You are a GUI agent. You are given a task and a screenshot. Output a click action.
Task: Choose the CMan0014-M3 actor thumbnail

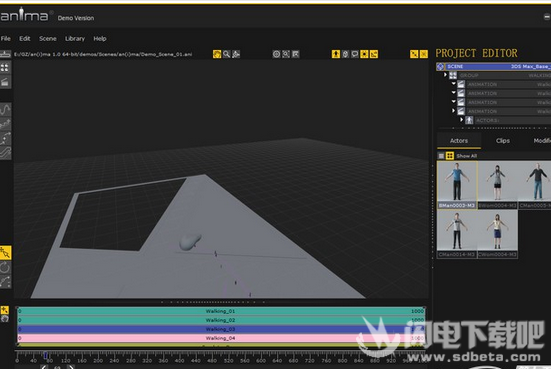coord(457,234)
